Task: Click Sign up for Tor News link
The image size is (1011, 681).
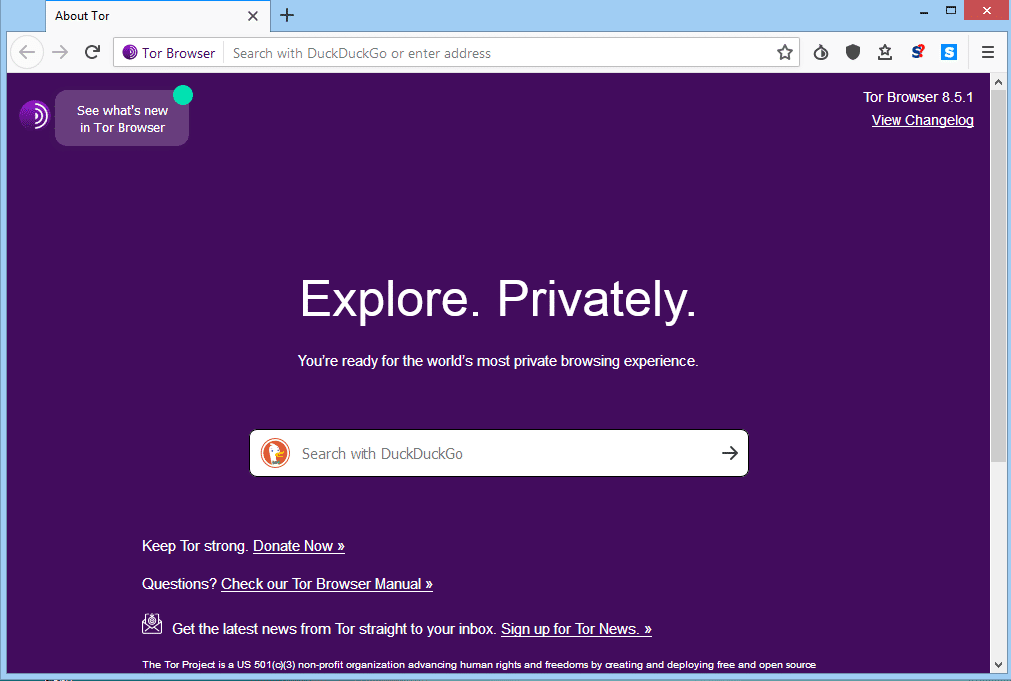Action: [x=576, y=629]
